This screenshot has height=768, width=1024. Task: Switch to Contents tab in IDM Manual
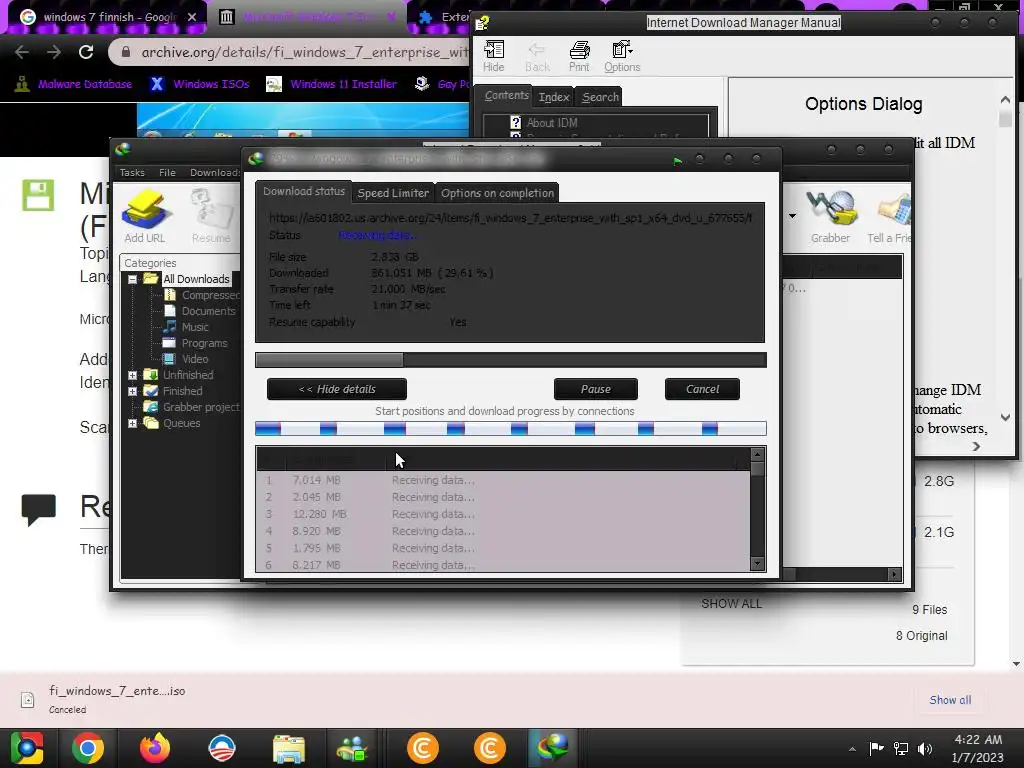[506, 95]
